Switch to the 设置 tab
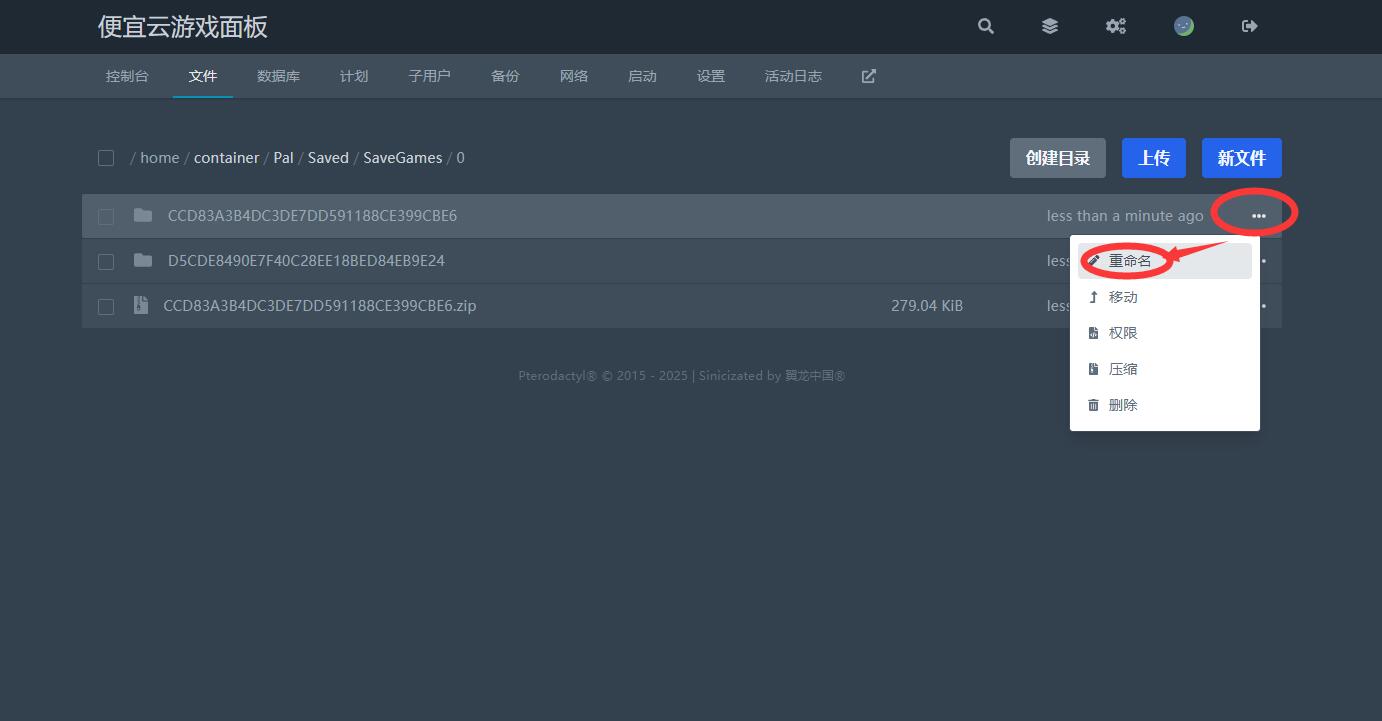Image resolution: width=1382 pixels, height=721 pixels. (711, 76)
